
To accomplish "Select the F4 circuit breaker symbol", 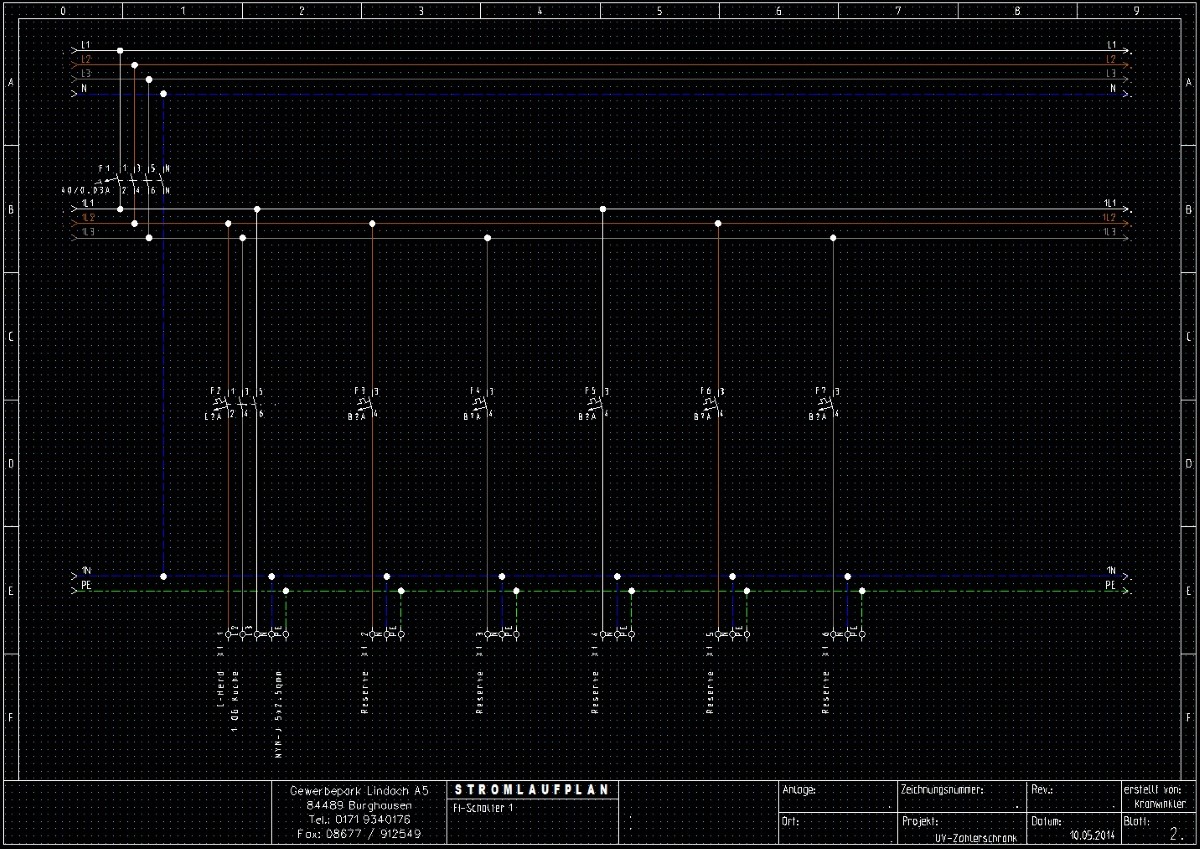I will 479,403.
